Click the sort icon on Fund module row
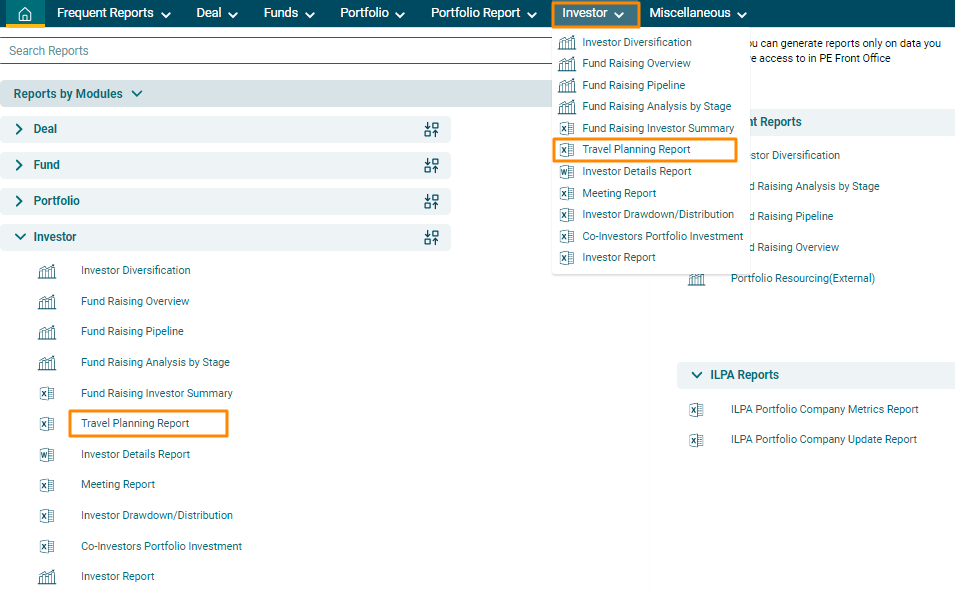This screenshot has height=593, width=955. [x=431, y=165]
